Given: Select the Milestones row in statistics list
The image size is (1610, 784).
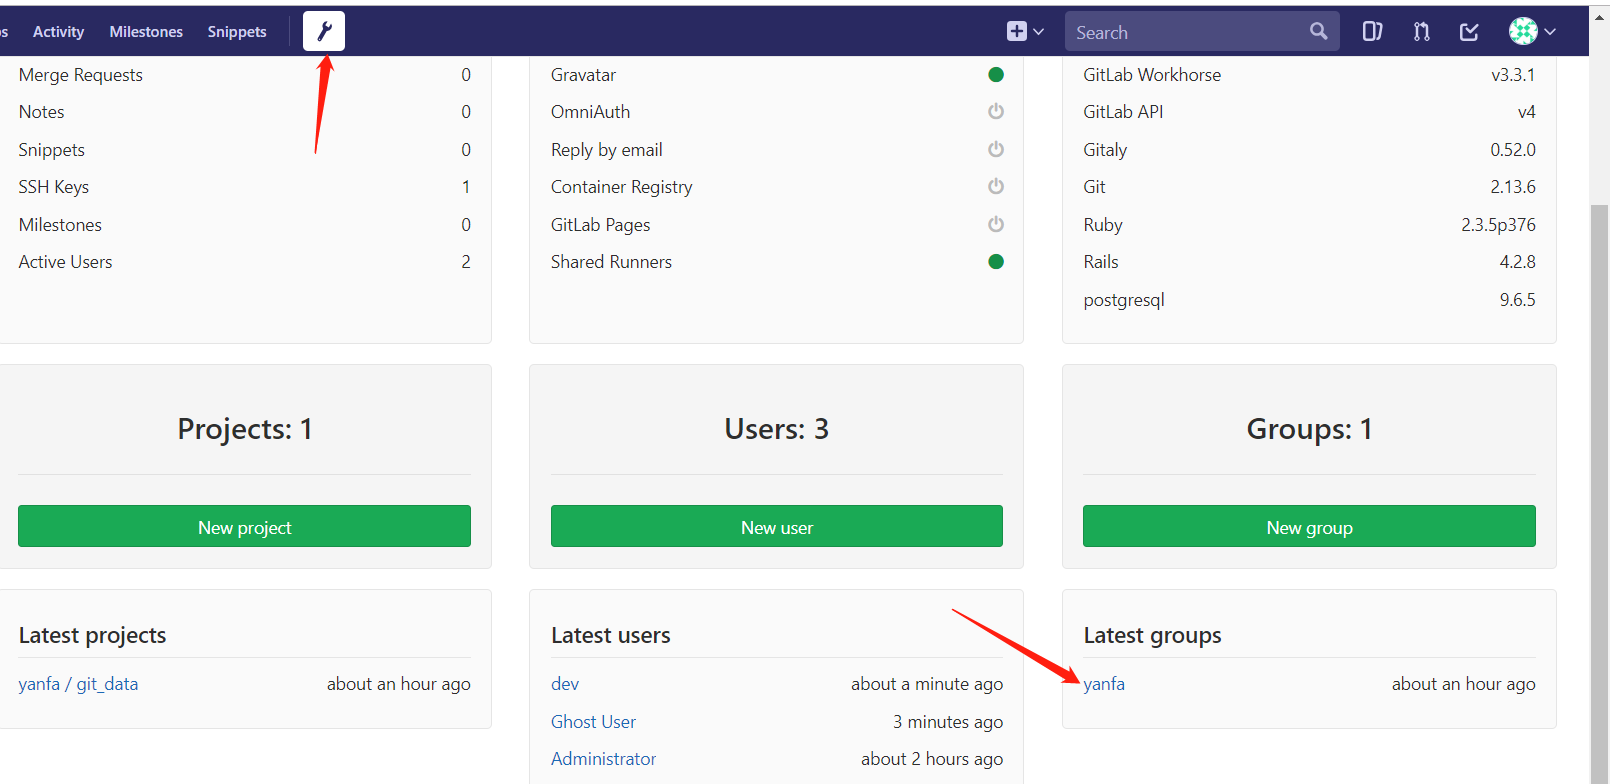Looking at the screenshot, I should 60,225.
